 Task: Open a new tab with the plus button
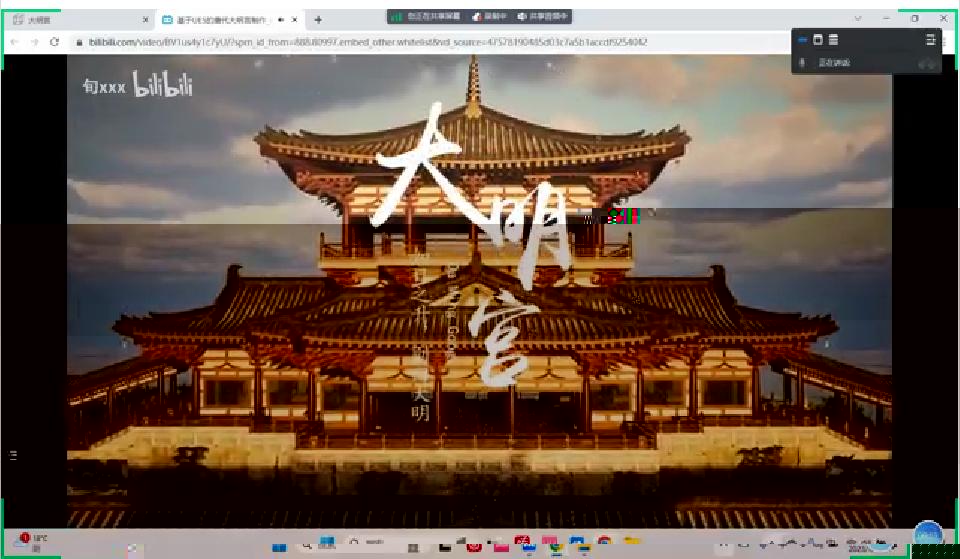(318, 20)
